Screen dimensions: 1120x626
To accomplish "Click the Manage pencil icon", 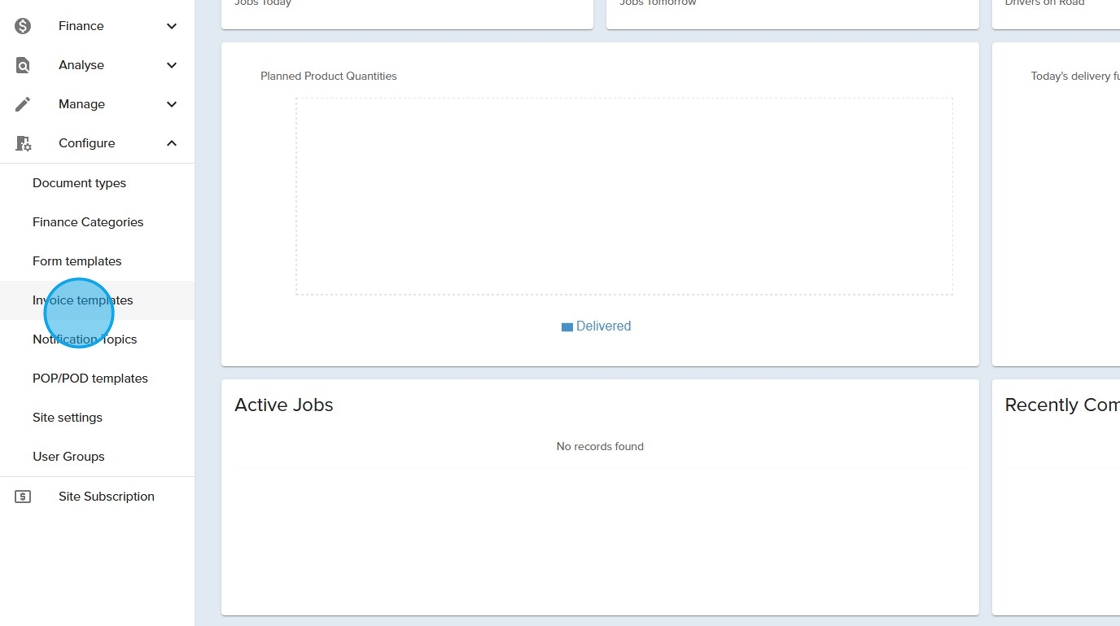I will [23, 104].
